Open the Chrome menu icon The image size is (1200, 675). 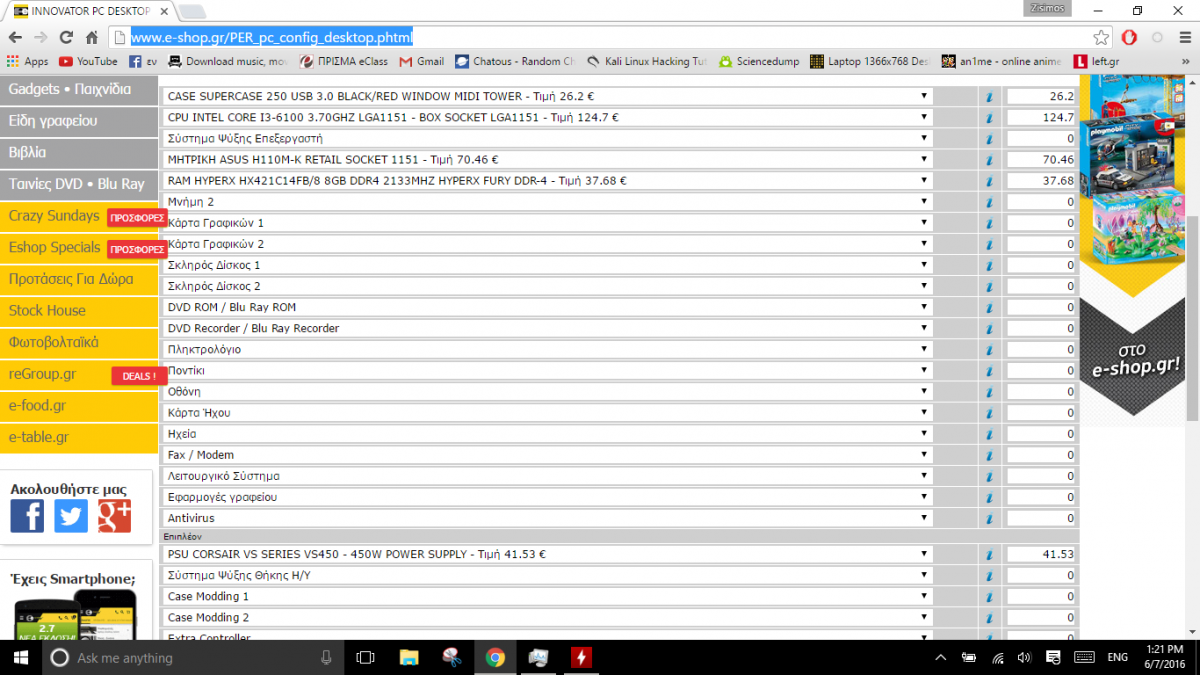pyautogui.click(x=1184, y=37)
